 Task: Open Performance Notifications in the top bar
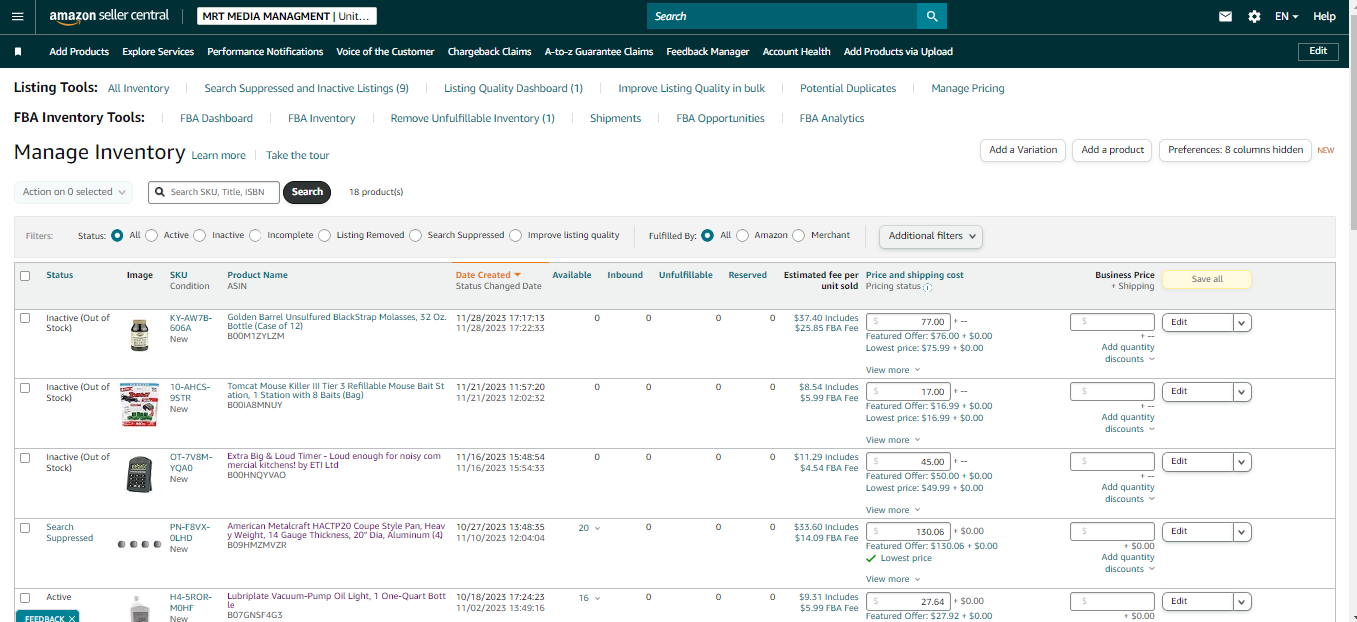(265, 51)
